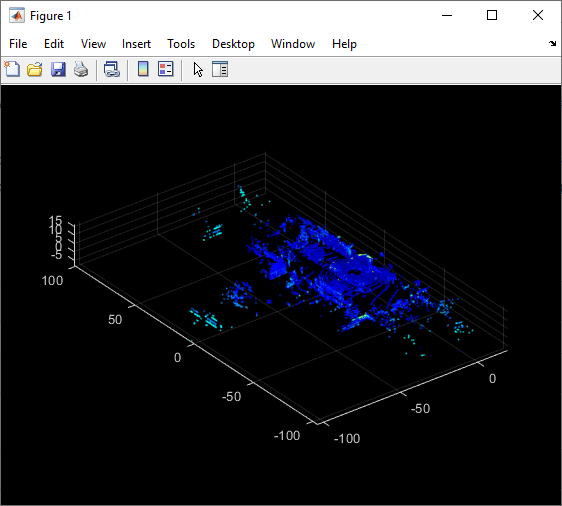This screenshot has height=506, width=562.
Task: Maximize the Figure 1 window
Action: click(492, 15)
